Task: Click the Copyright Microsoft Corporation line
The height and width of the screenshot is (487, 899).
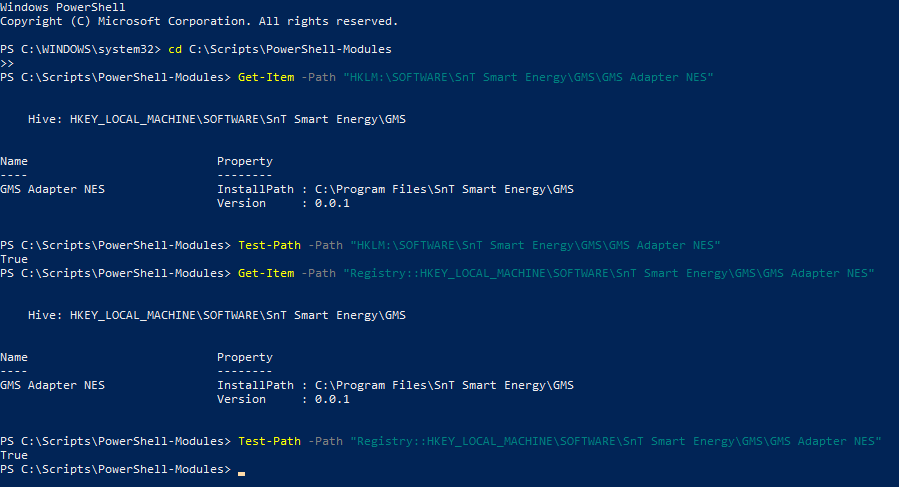Action: click(x=199, y=21)
